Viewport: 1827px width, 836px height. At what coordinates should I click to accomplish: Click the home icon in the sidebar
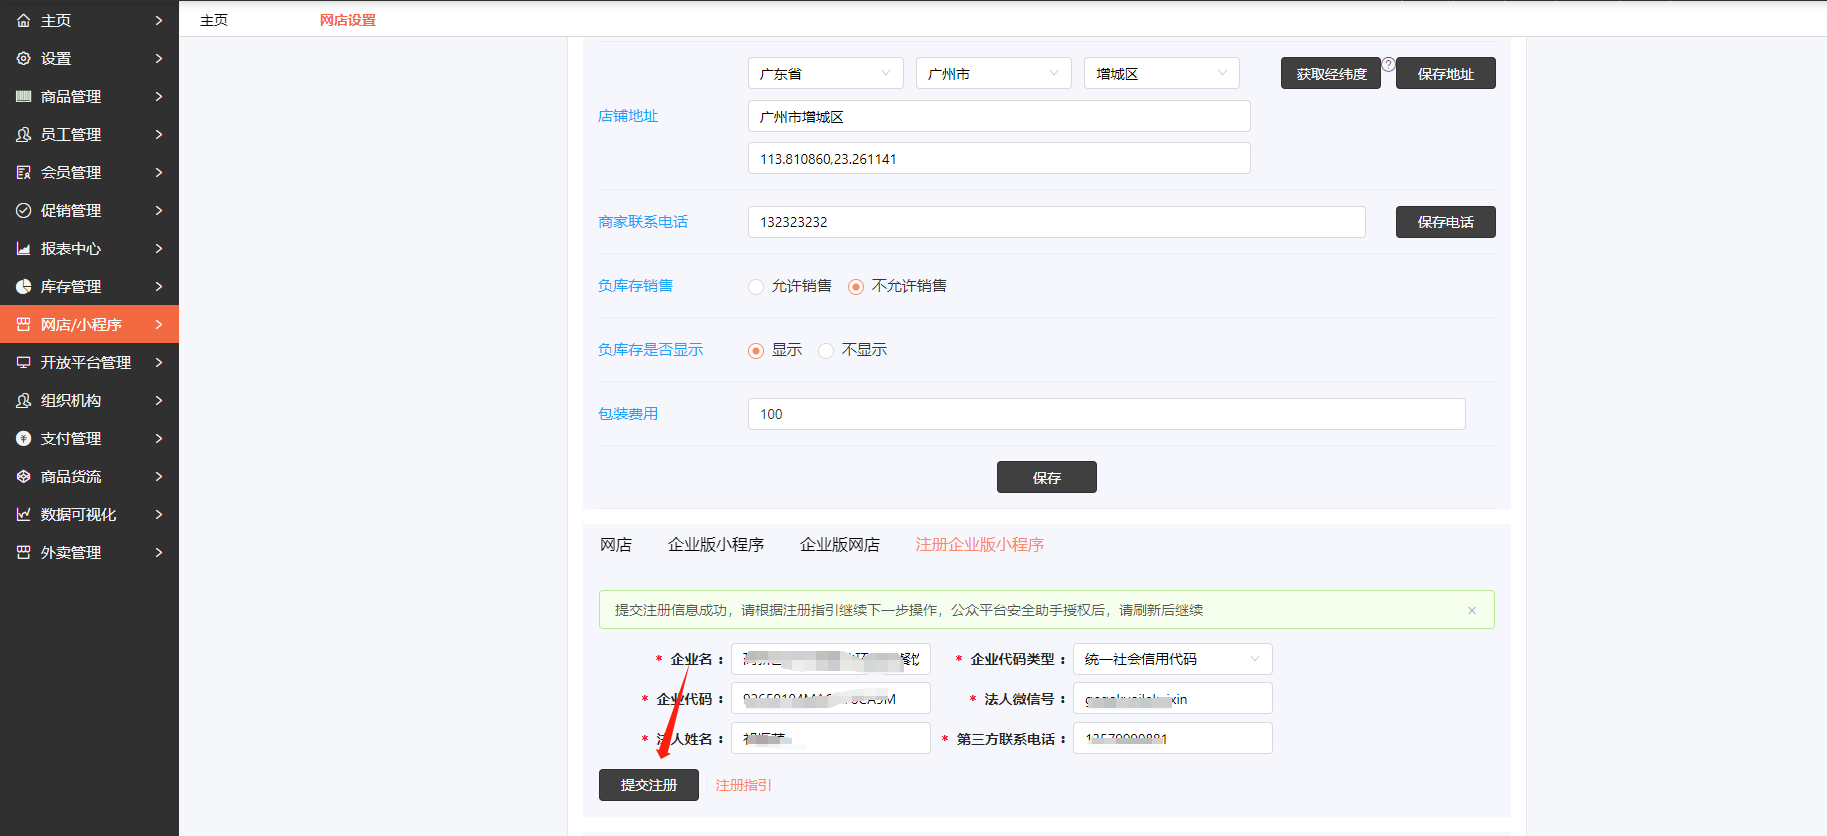pyautogui.click(x=24, y=20)
